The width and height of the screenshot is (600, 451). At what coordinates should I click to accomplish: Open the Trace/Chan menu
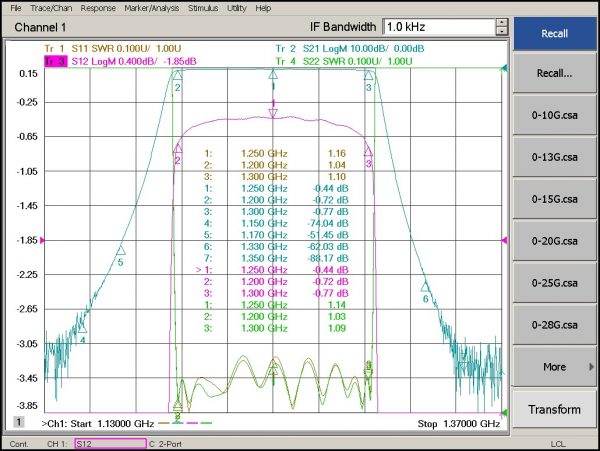point(51,8)
